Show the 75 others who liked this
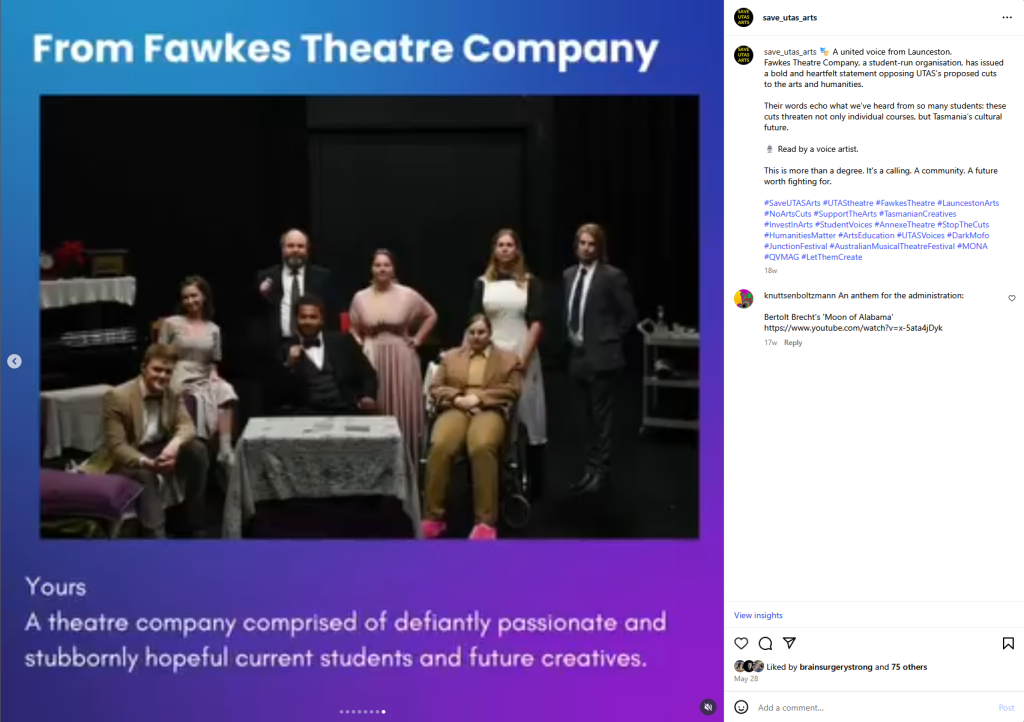 point(909,667)
